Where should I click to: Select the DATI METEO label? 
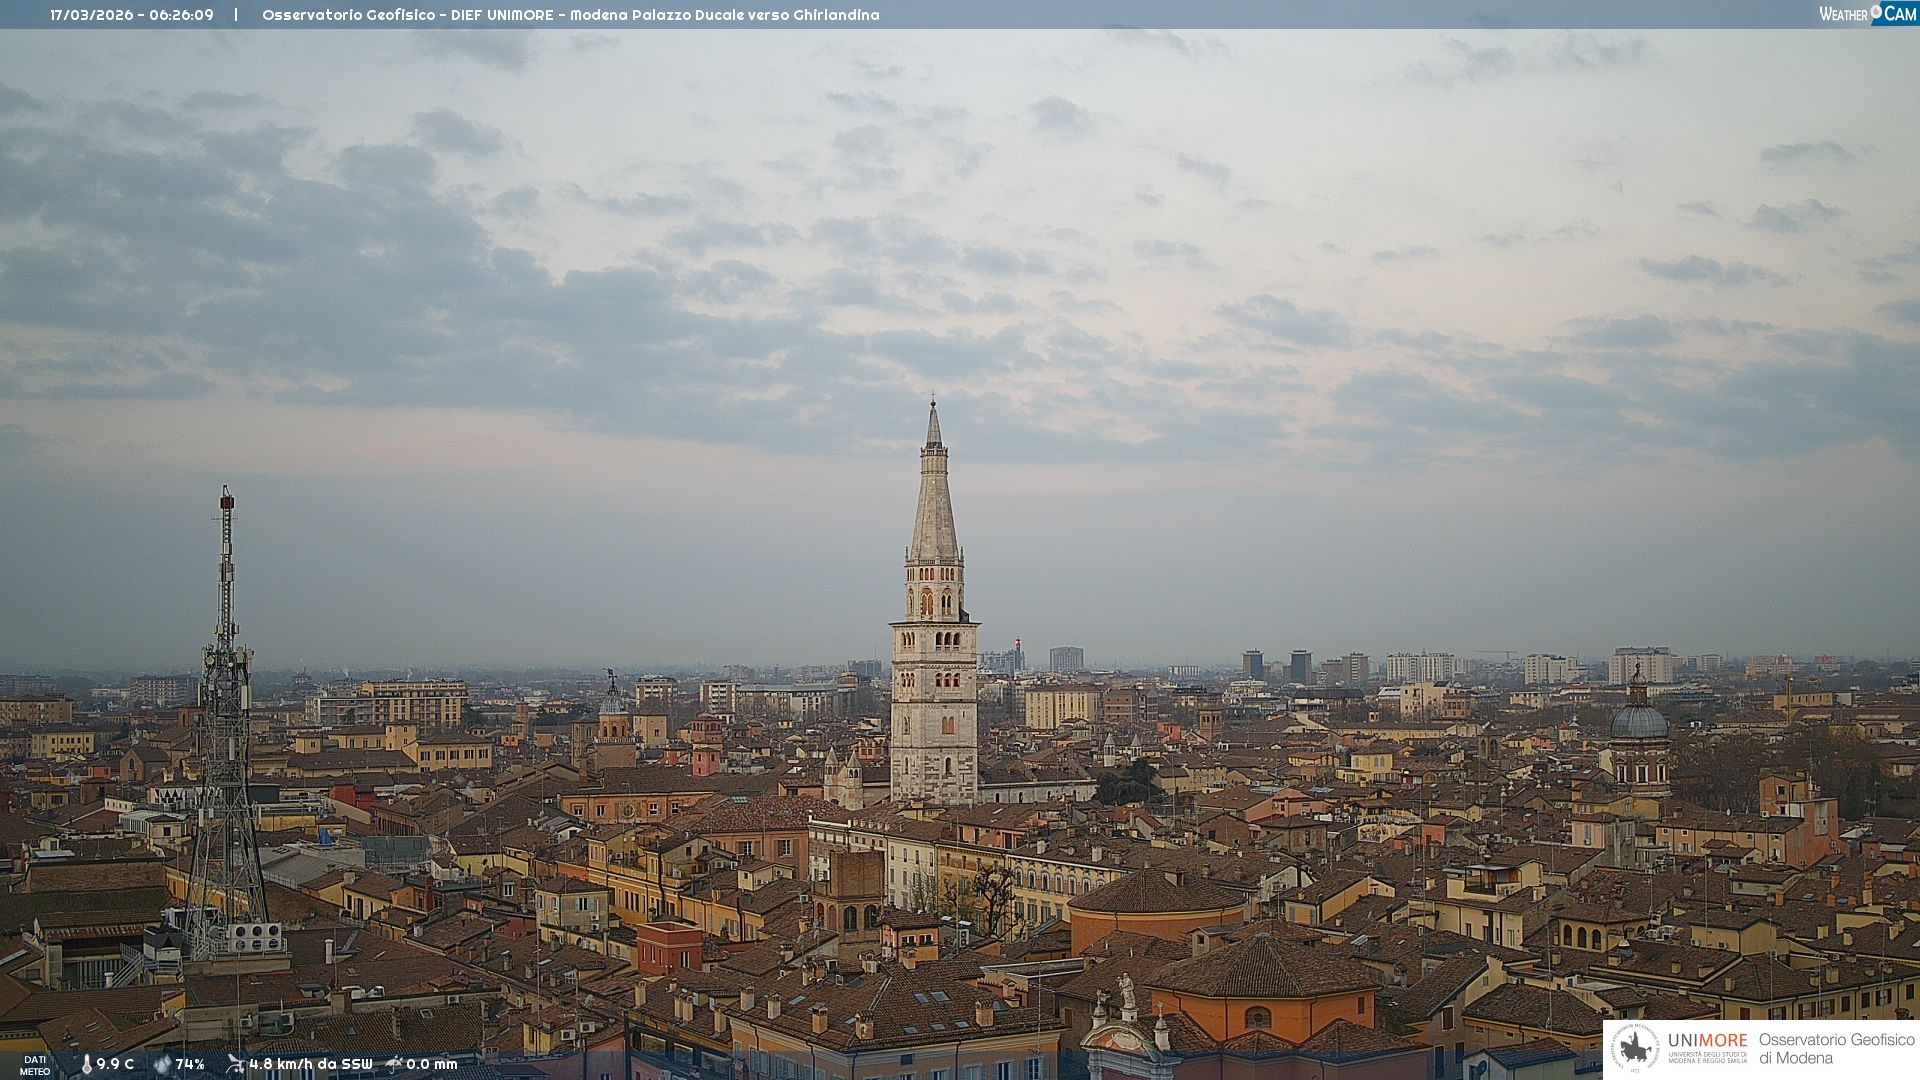point(35,1065)
